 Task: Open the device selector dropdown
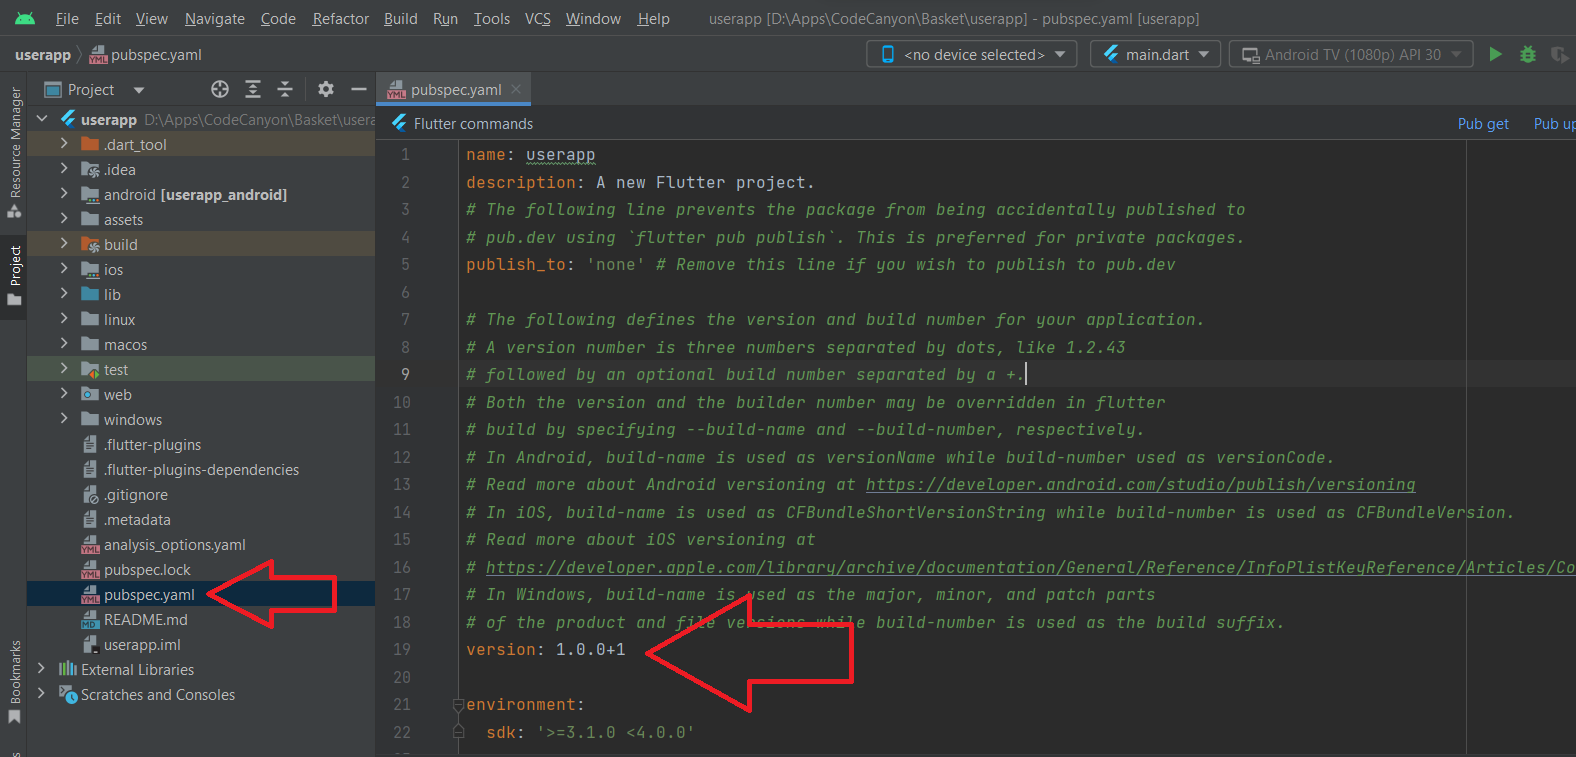971,54
